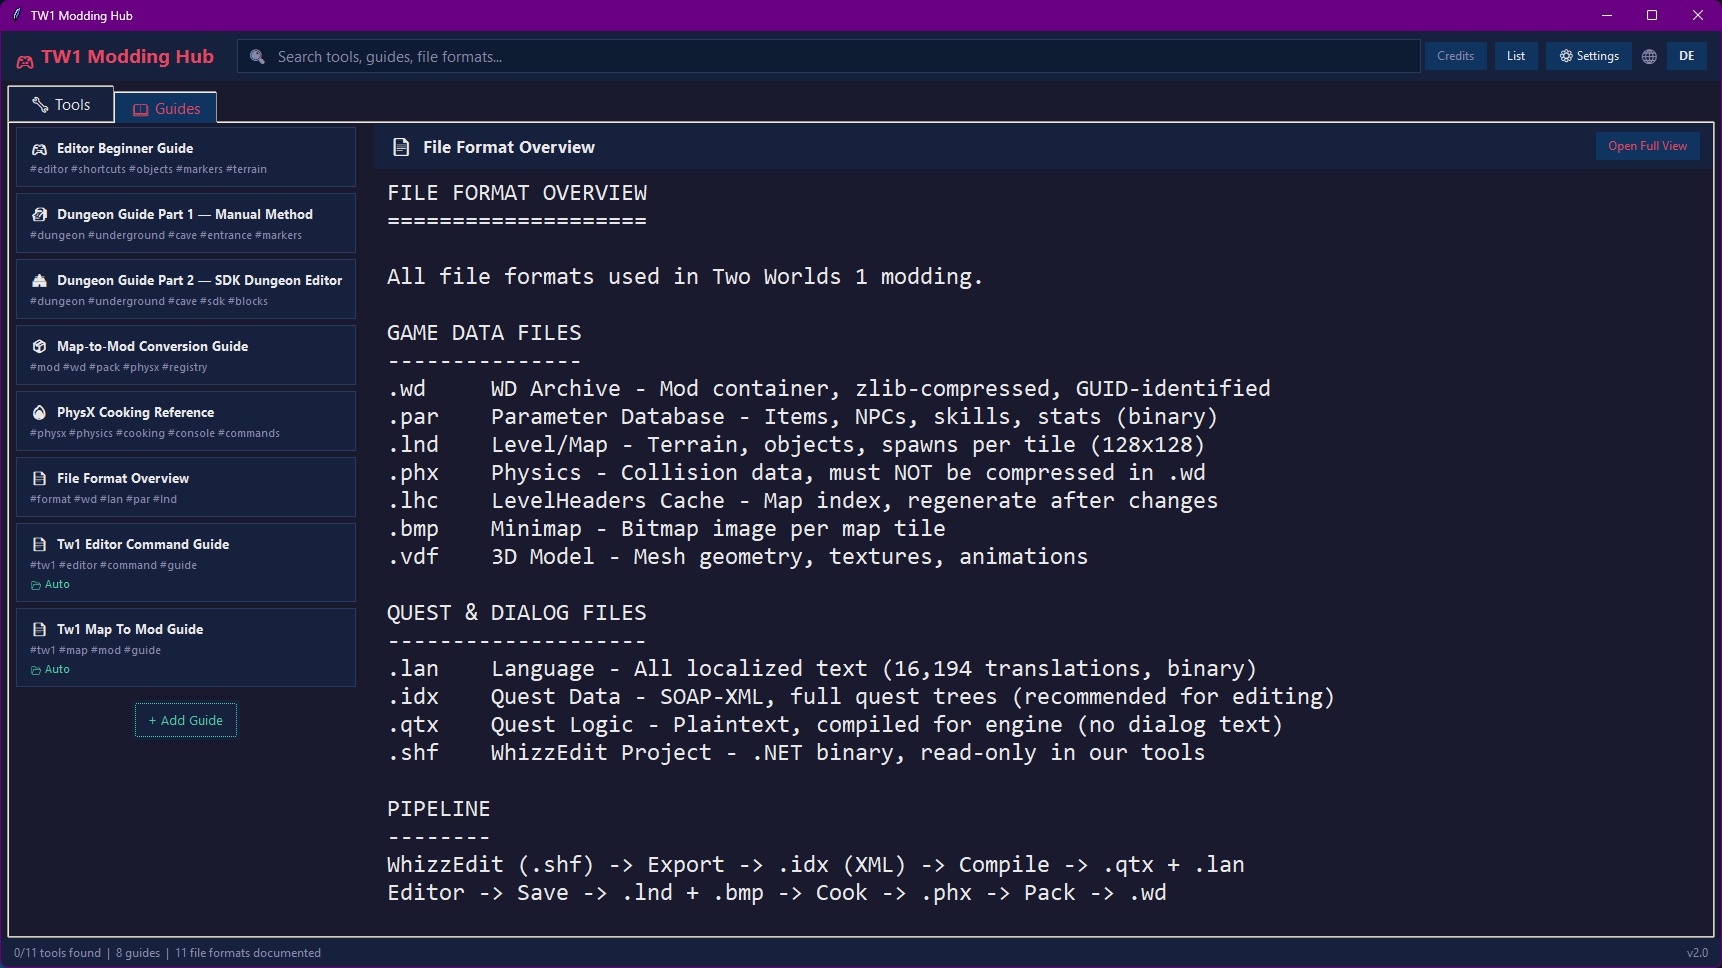The image size is (1722, 968).
Task: Open the PhysX Cooking Reference guide
Action: click(x=186, y=421)
